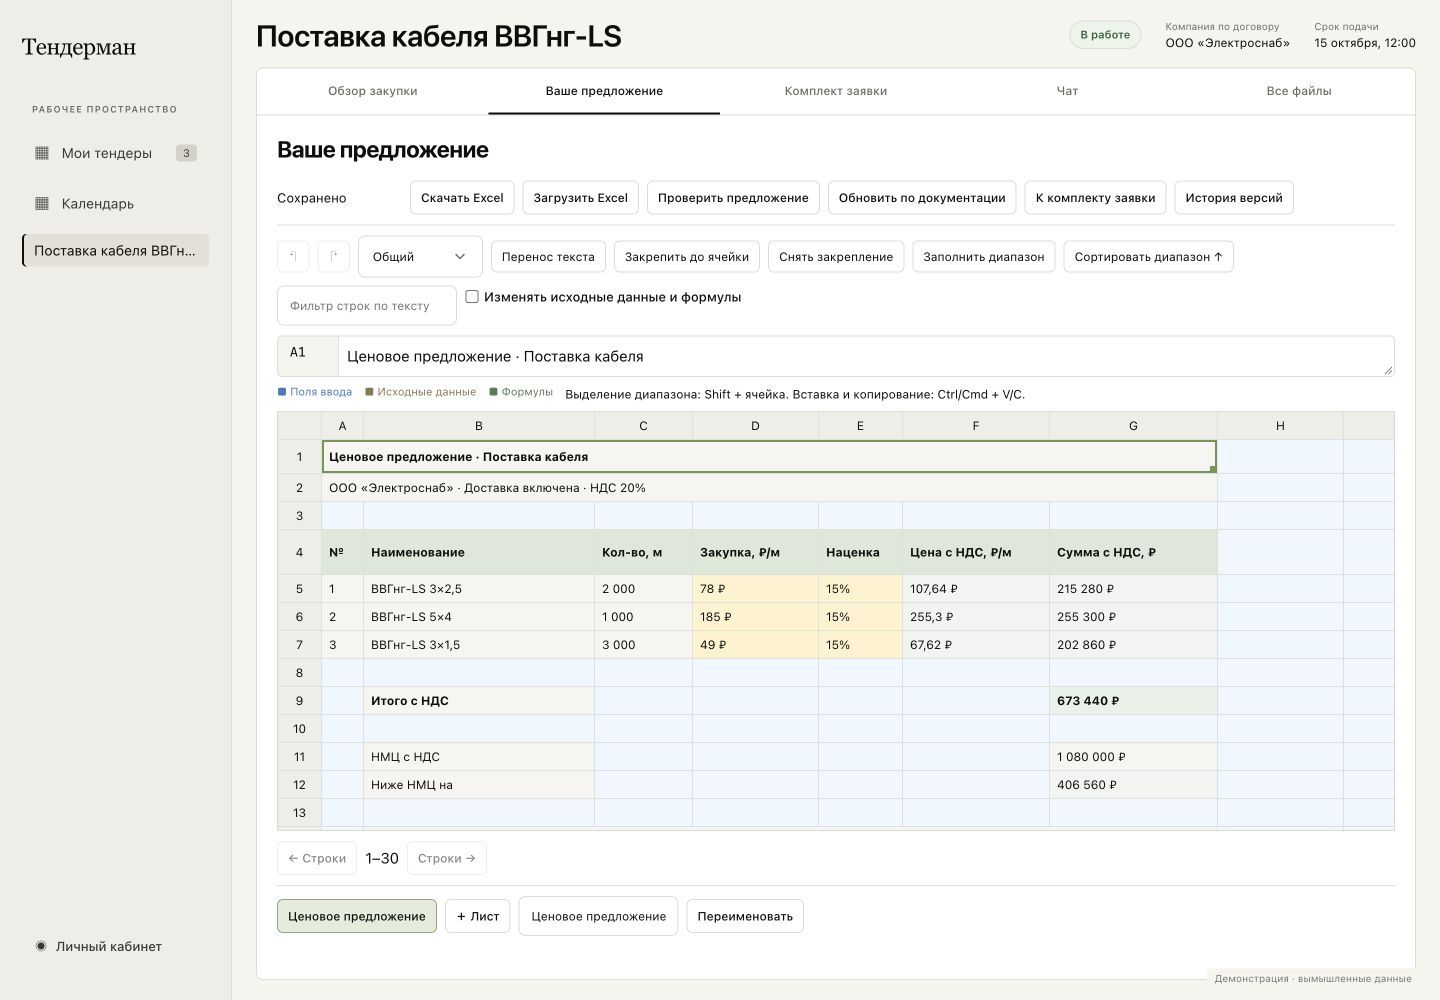Click the cell containing 78 ₽
The image size is (1440, 1000).
pos(755,589)
